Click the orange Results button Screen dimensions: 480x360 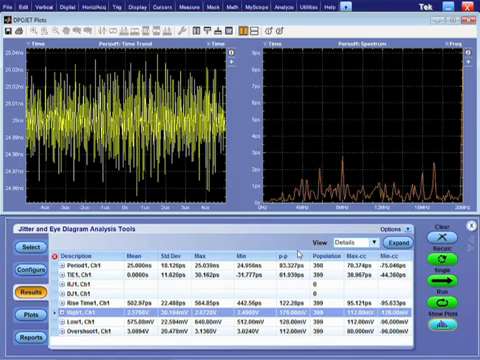point(31,292)
